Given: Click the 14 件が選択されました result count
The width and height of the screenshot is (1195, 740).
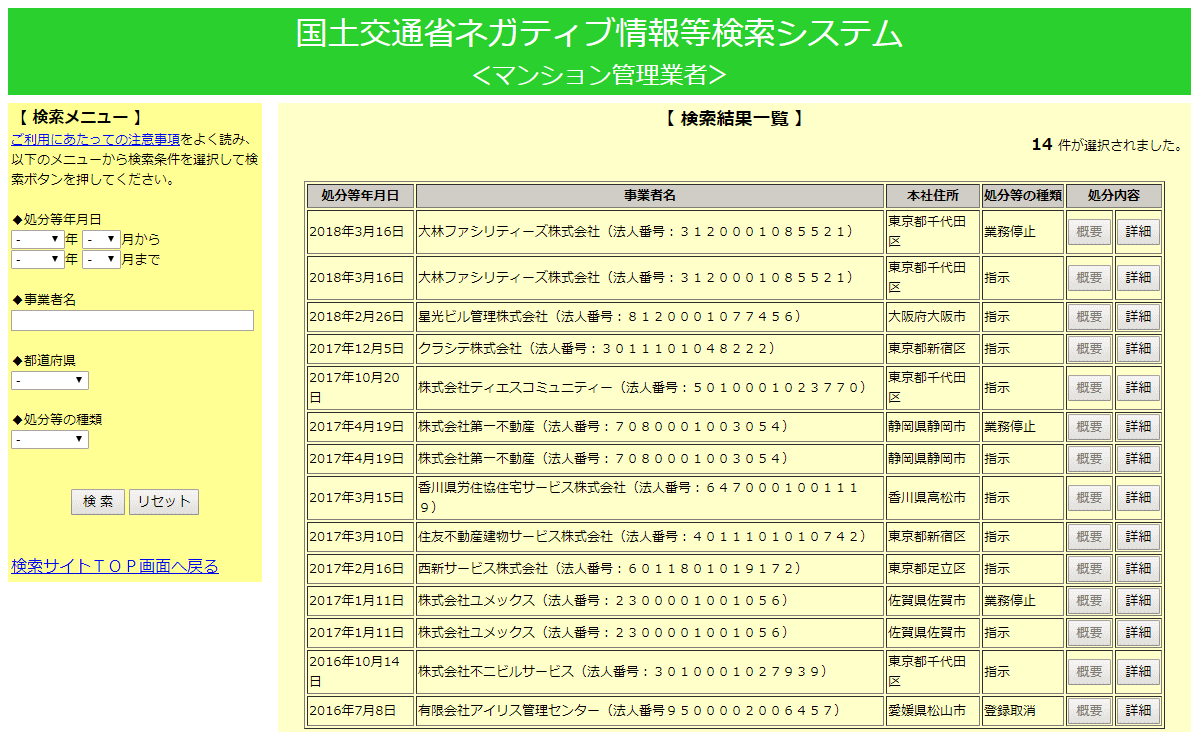Looking at the screenshot, I should [1107, 145].
